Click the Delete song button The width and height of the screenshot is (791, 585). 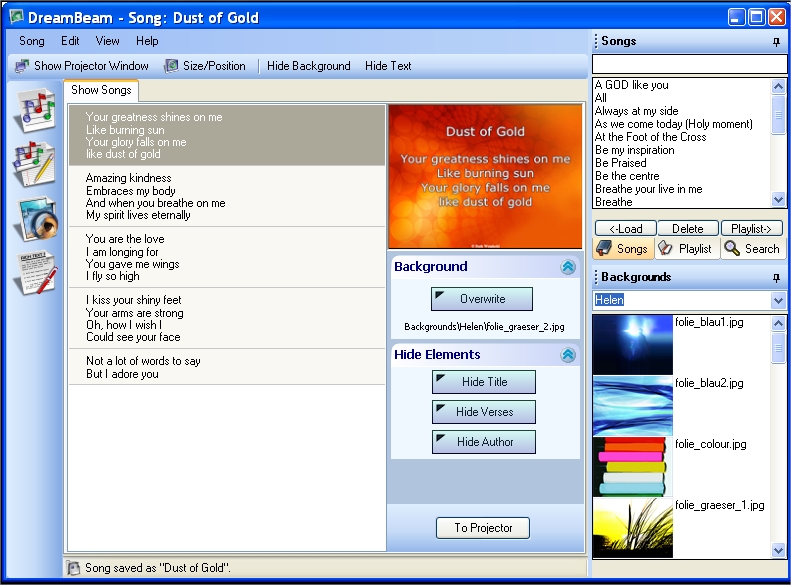tap(688, 228)
